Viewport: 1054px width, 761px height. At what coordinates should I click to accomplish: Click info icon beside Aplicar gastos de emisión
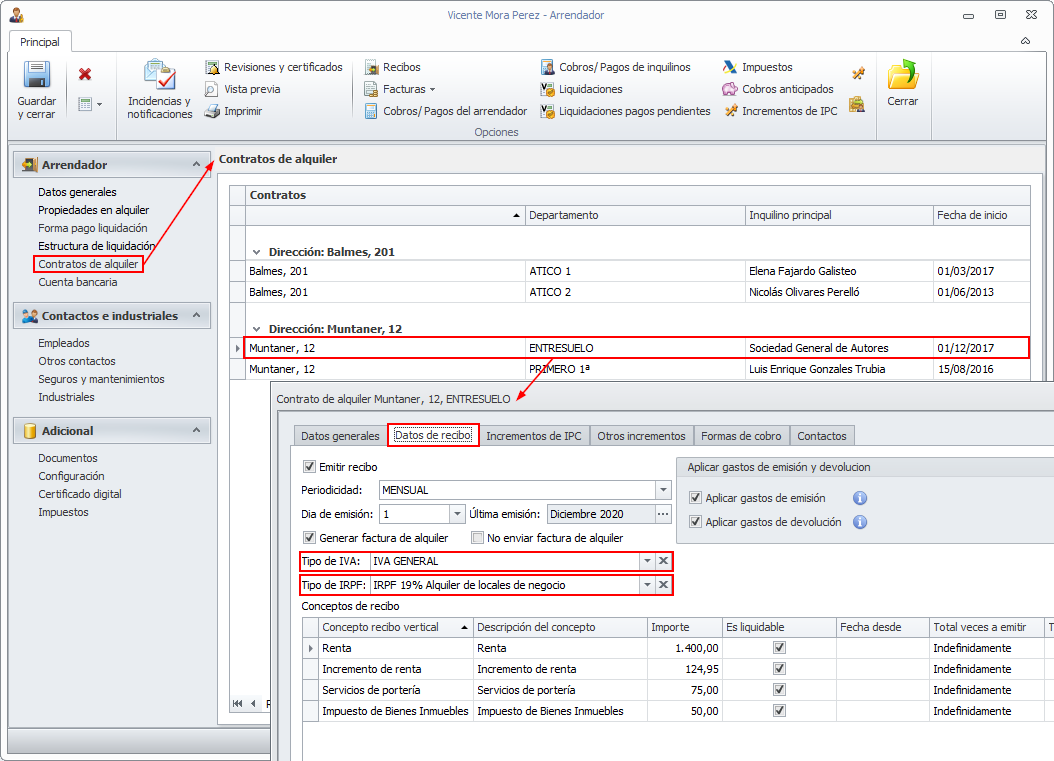tap(859, 498)
